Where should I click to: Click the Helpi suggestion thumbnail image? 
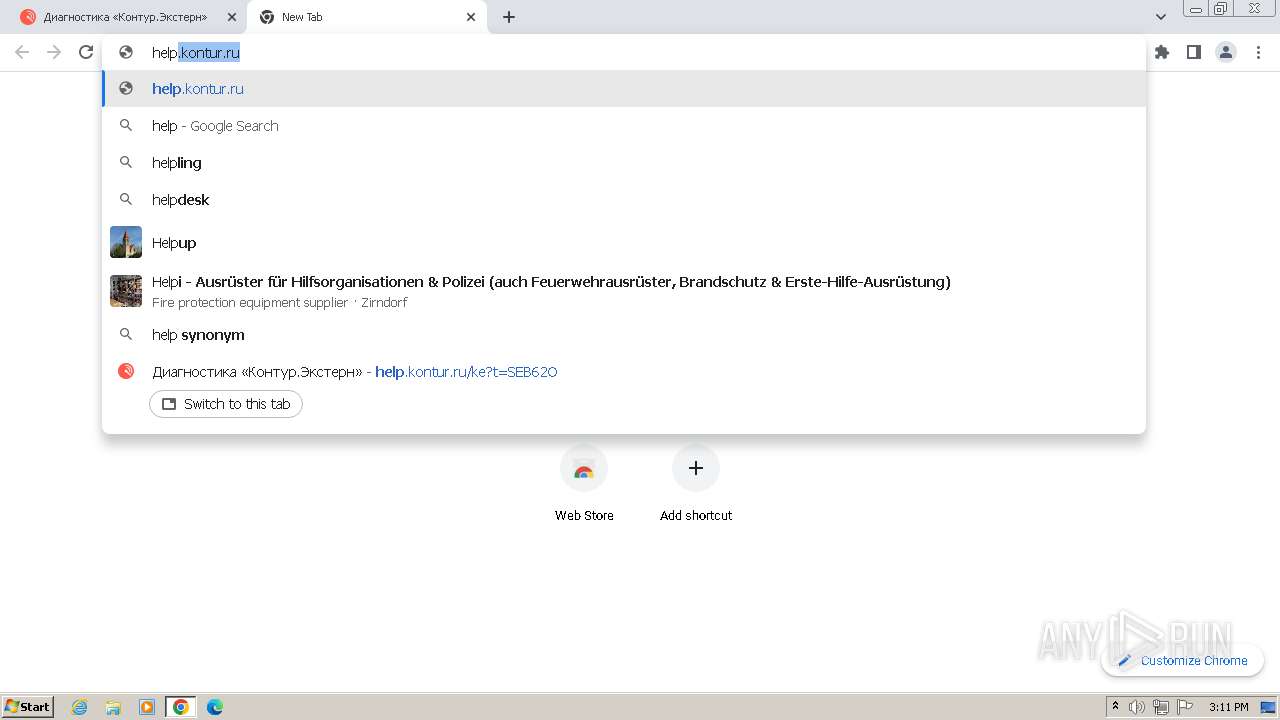pos(126,291)
